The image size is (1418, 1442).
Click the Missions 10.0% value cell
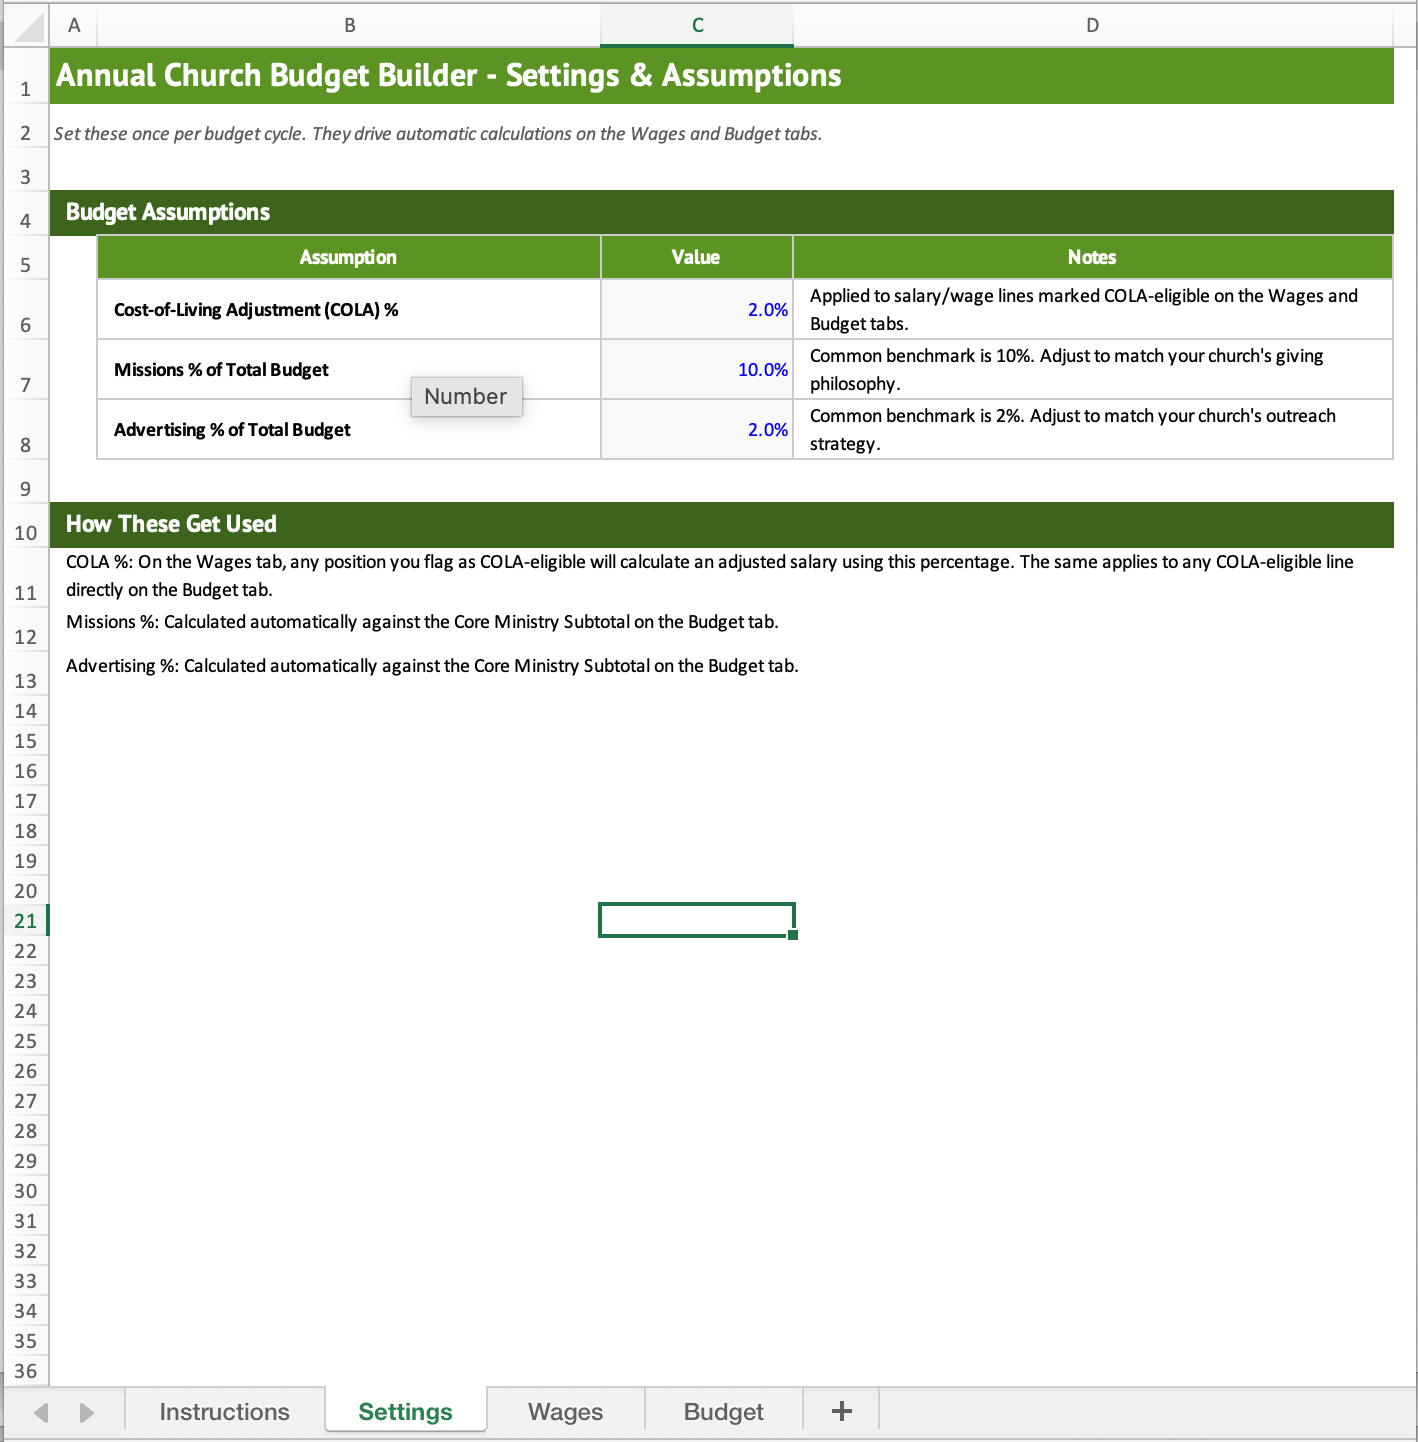click(x=697, y=369)
